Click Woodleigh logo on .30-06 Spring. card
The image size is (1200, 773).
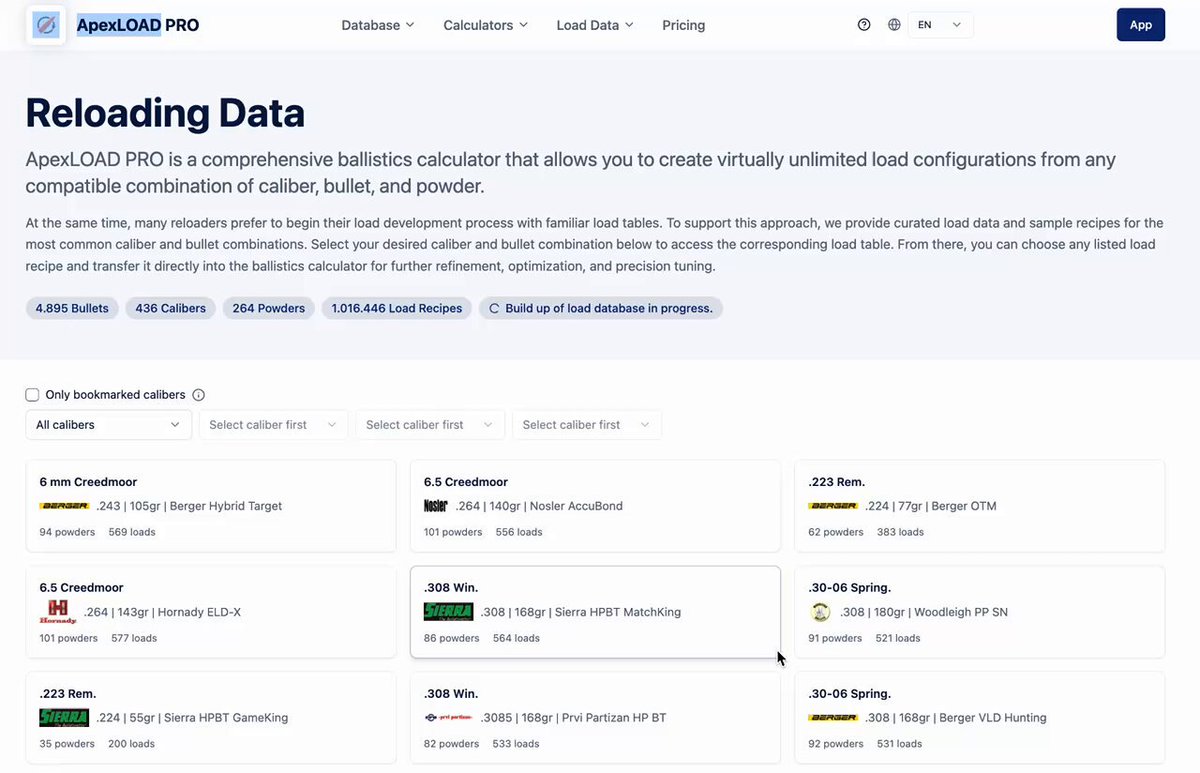point(821,612)
